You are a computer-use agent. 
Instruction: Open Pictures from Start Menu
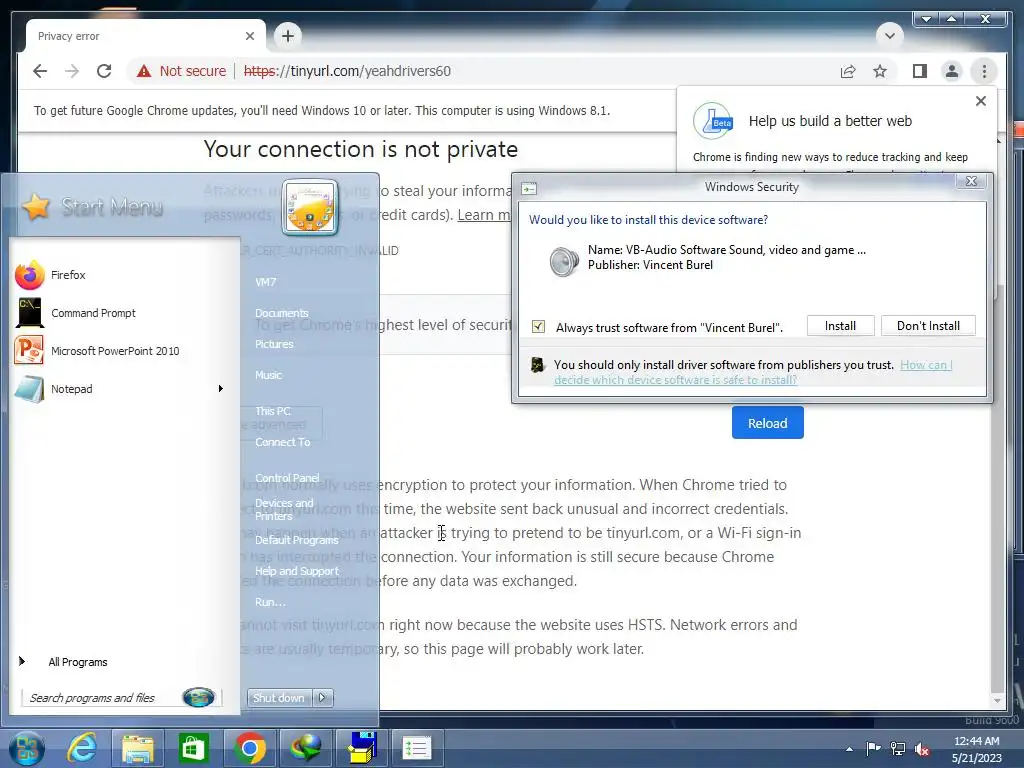point(274,344)
